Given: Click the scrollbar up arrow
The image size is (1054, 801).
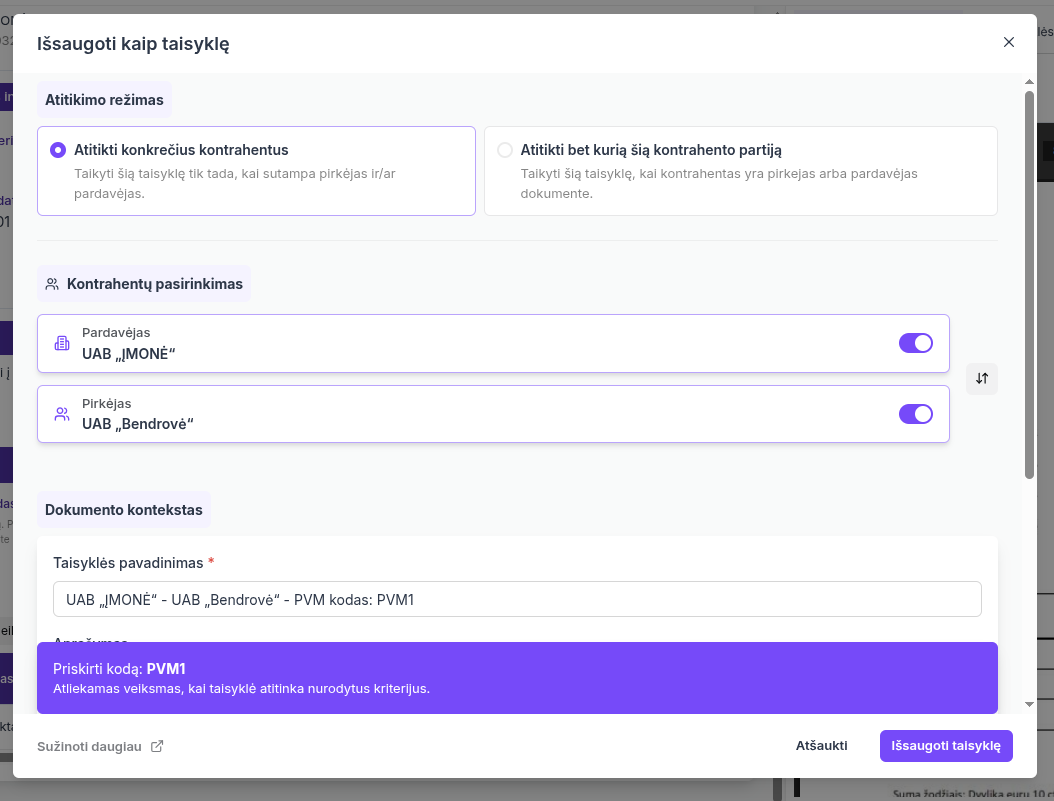Looking at the screenshot, I should click(x=1029, y=81).
